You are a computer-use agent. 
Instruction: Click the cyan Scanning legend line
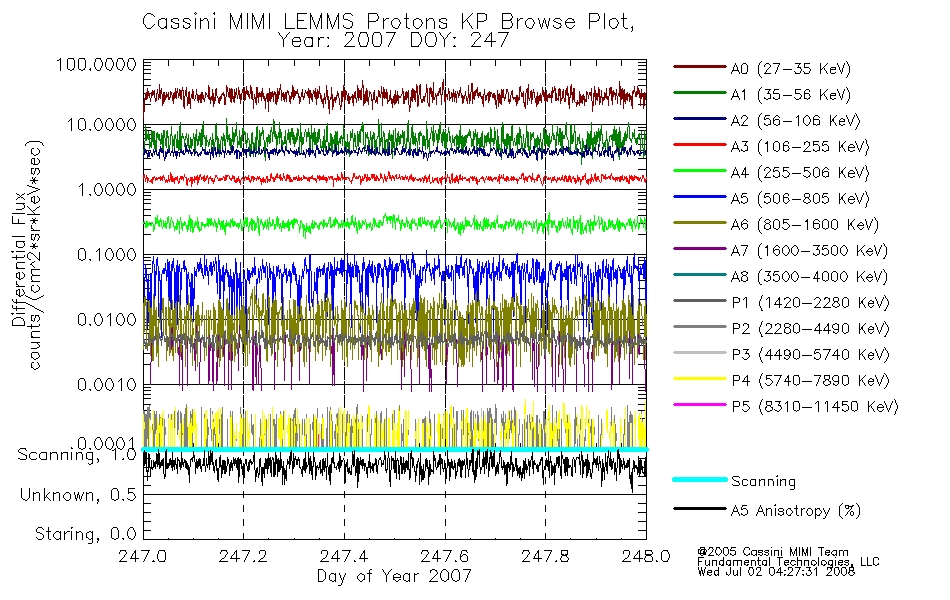700,479
